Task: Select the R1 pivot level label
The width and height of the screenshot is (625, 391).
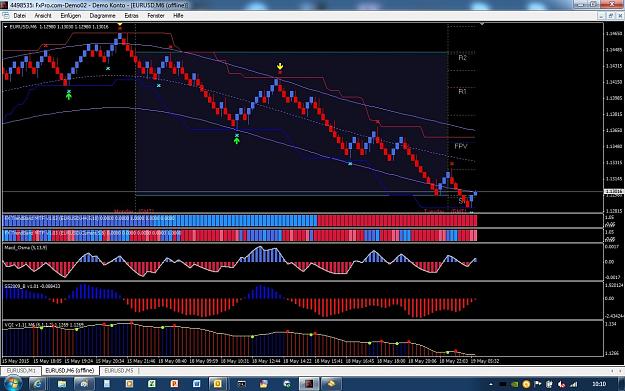Action: tap(462, 92)
